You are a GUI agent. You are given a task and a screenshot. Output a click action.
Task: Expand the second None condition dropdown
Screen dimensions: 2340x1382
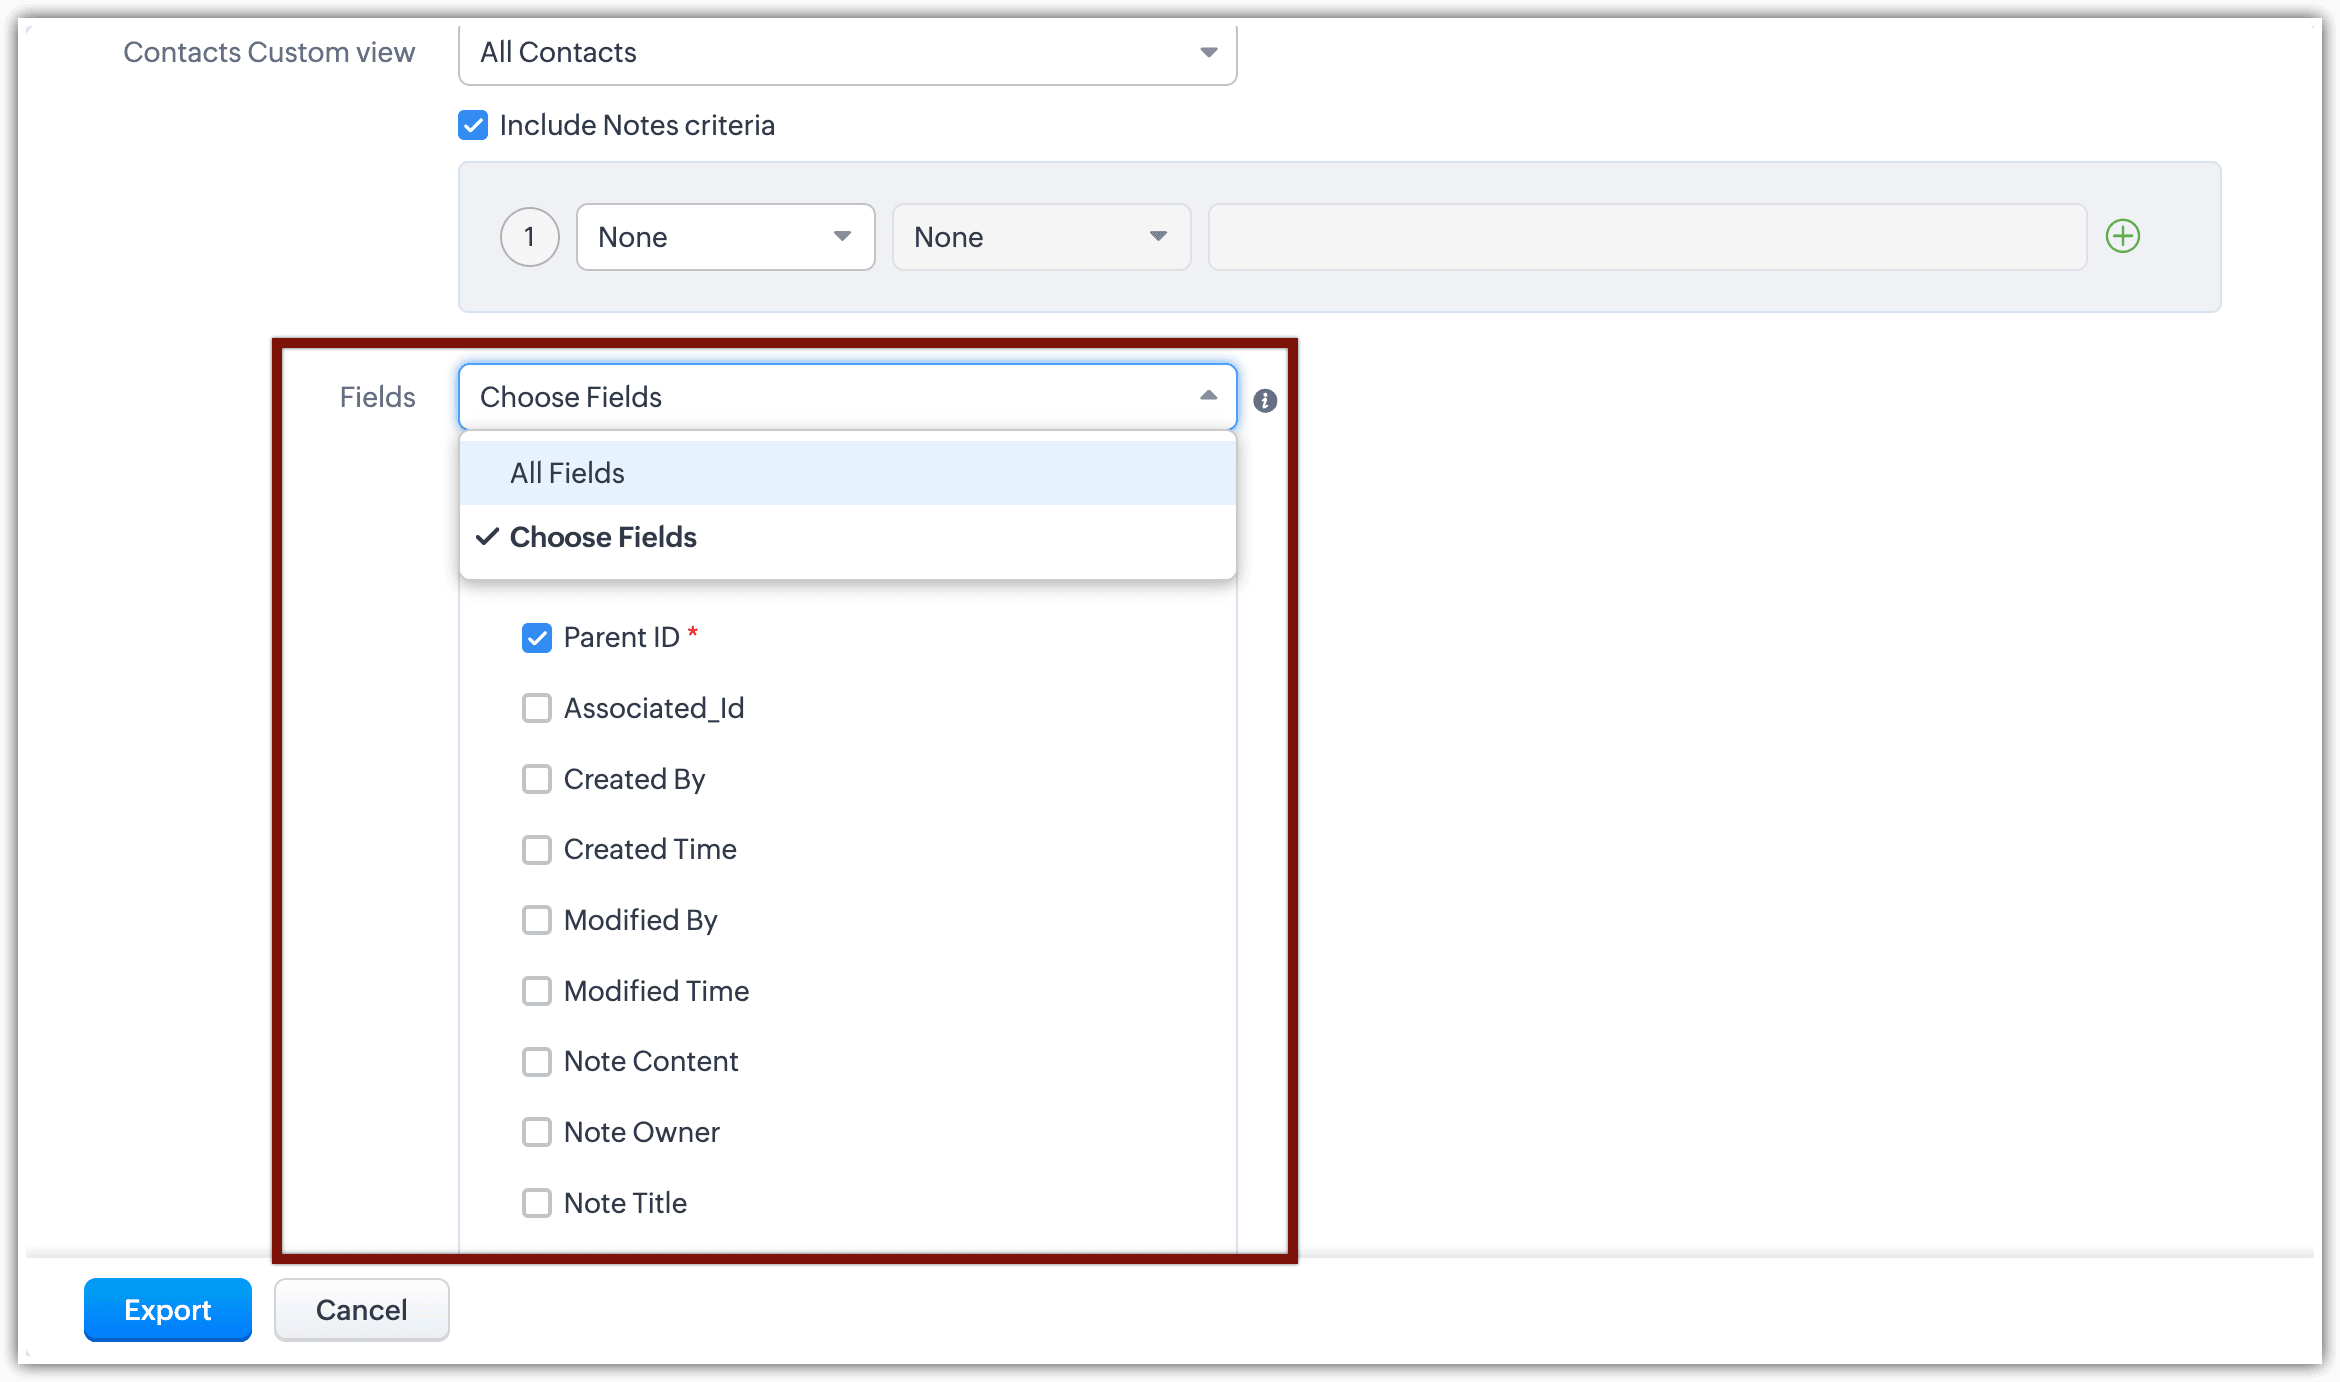coord(1040,237)
